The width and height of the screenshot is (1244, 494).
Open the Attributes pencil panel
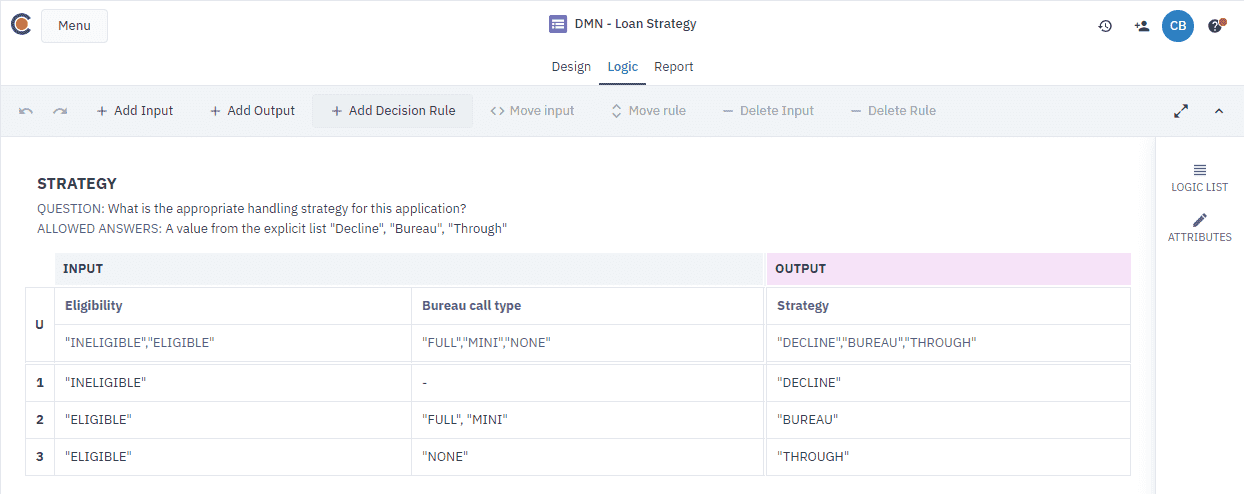1199,227
